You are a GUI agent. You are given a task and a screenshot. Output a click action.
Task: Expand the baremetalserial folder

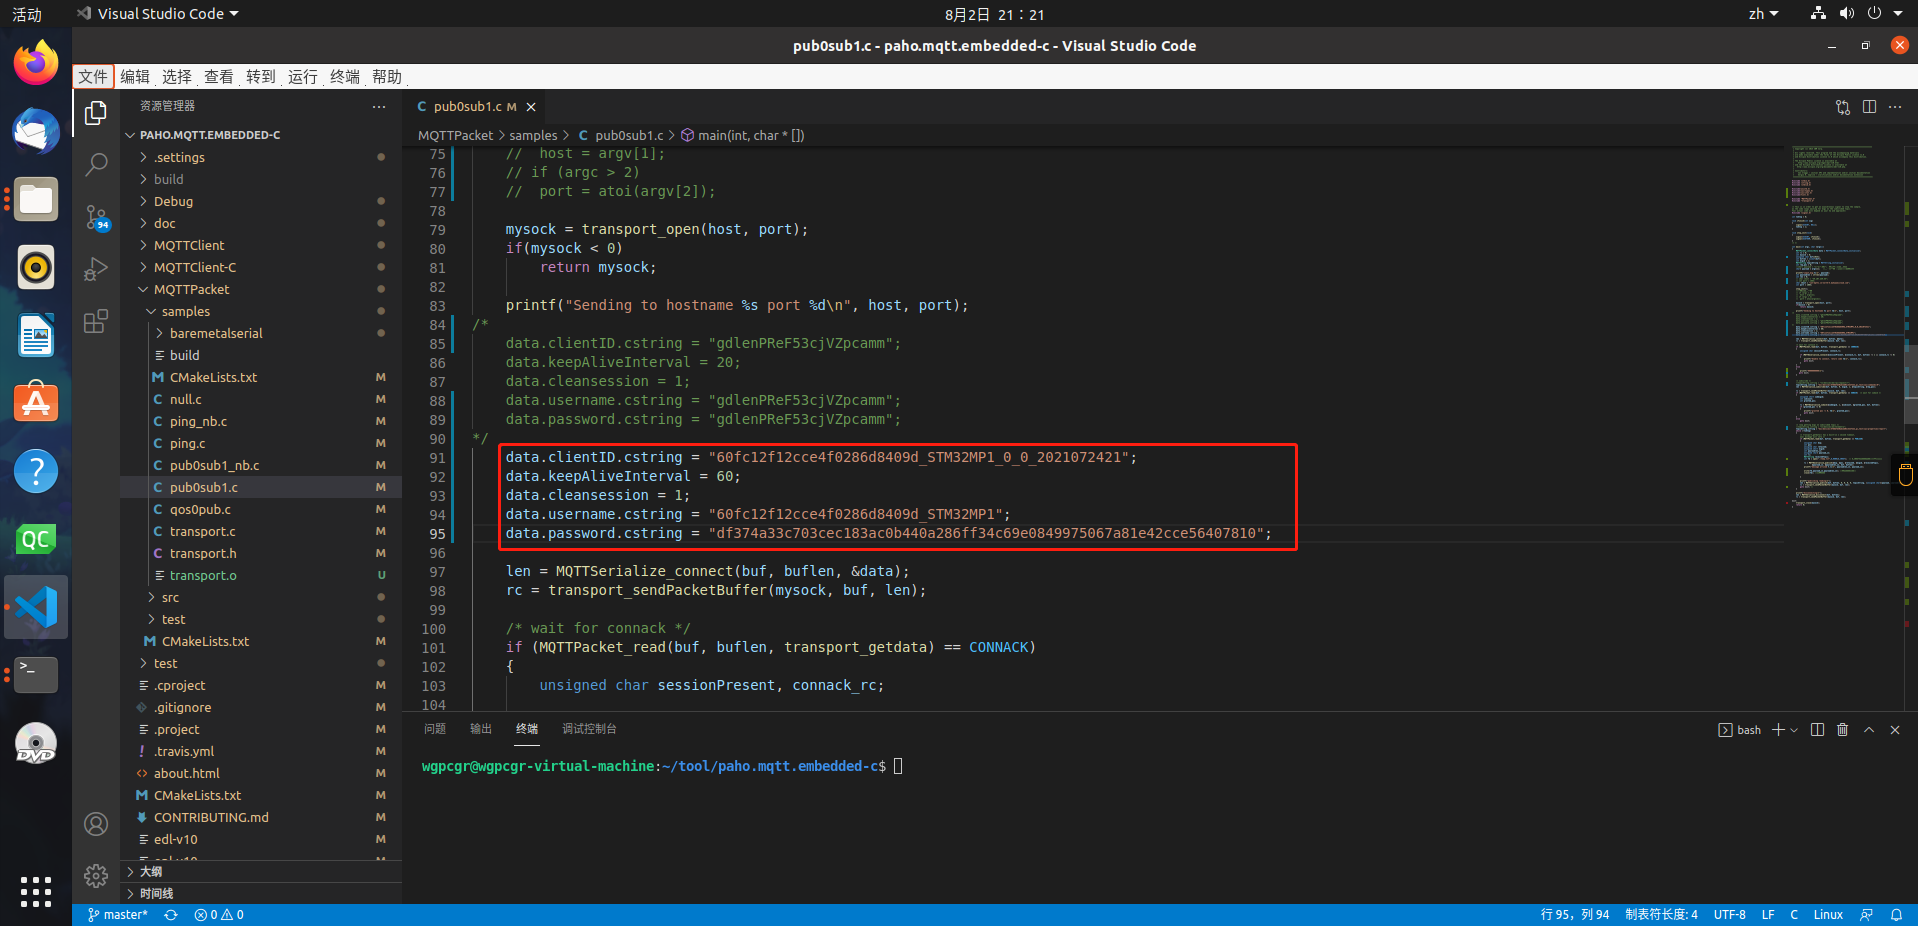click(x=261, y=333)
